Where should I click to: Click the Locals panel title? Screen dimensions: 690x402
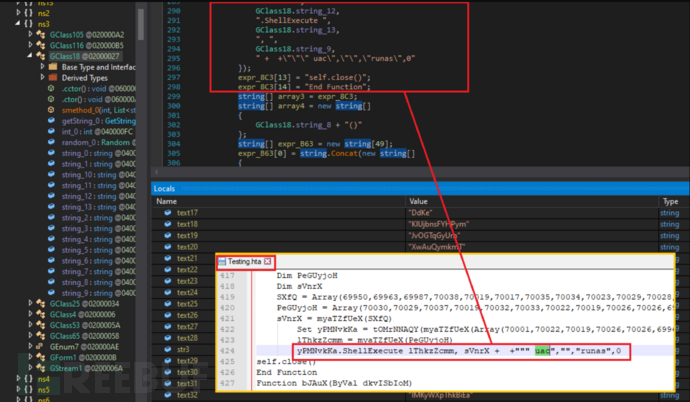pyautogui.click(x=164, y=189)
